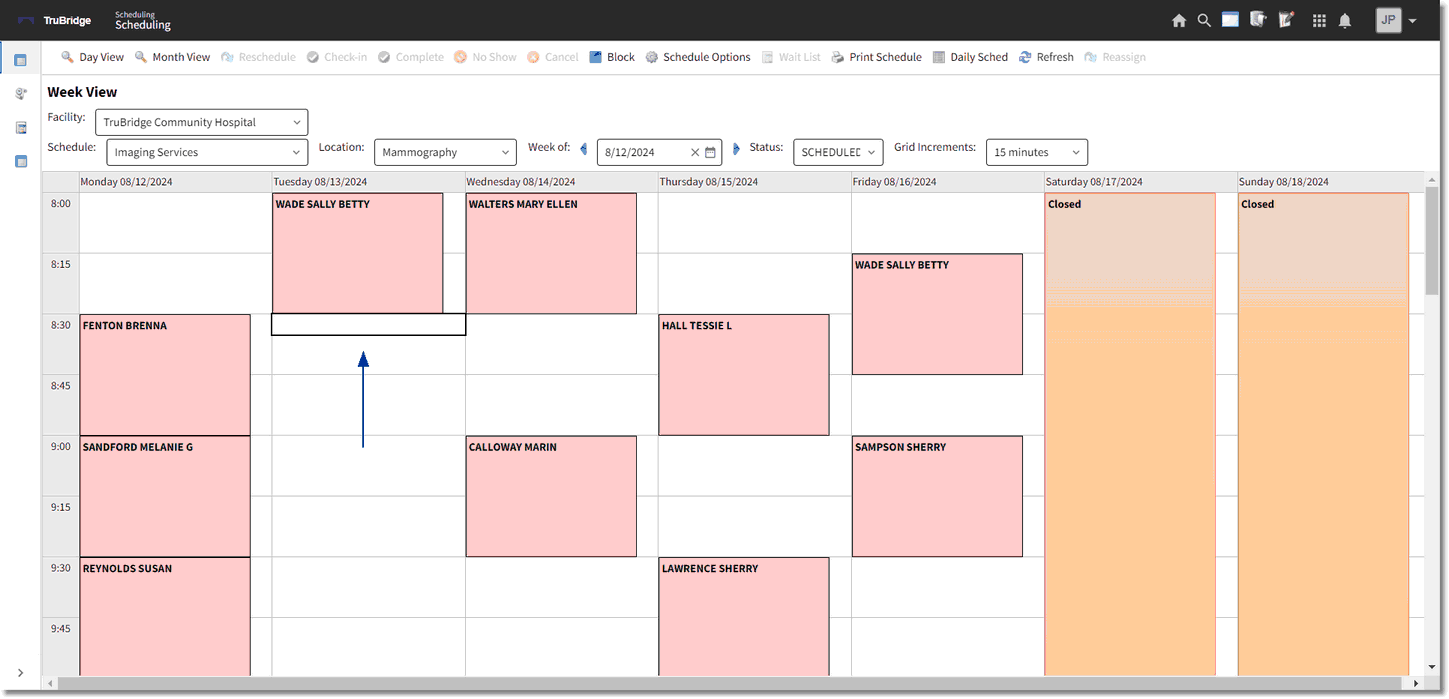Click the Reassign toolbar item
The height and width of the screenshot is (699, 1449).
pyautogui.click(x=1115, y=57)
